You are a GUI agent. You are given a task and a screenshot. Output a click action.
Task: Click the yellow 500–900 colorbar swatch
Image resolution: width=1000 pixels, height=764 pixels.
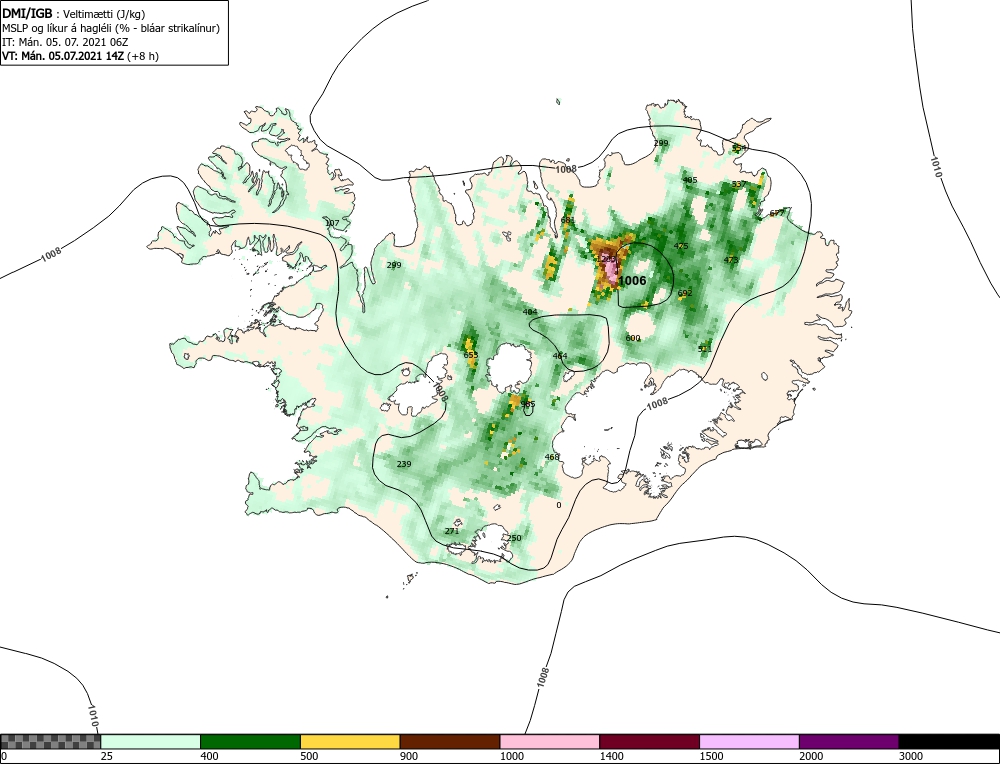click(350, 741)
